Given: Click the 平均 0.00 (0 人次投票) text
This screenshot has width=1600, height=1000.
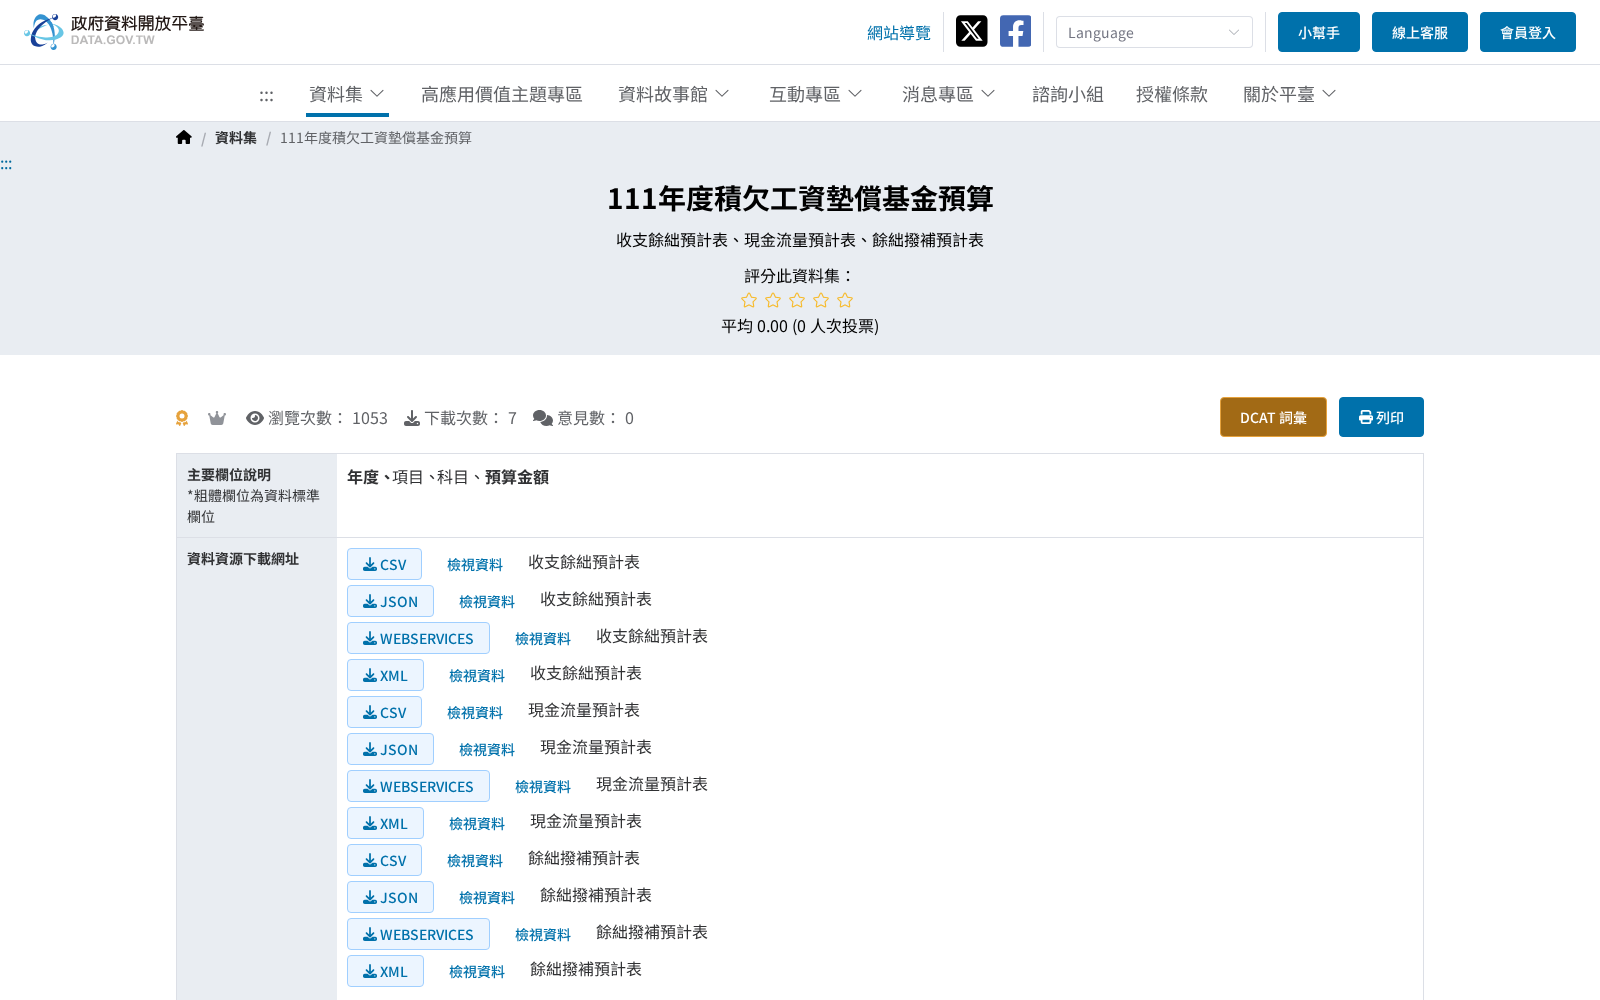Looking at the screenshot, I should [x=800, y=326].
